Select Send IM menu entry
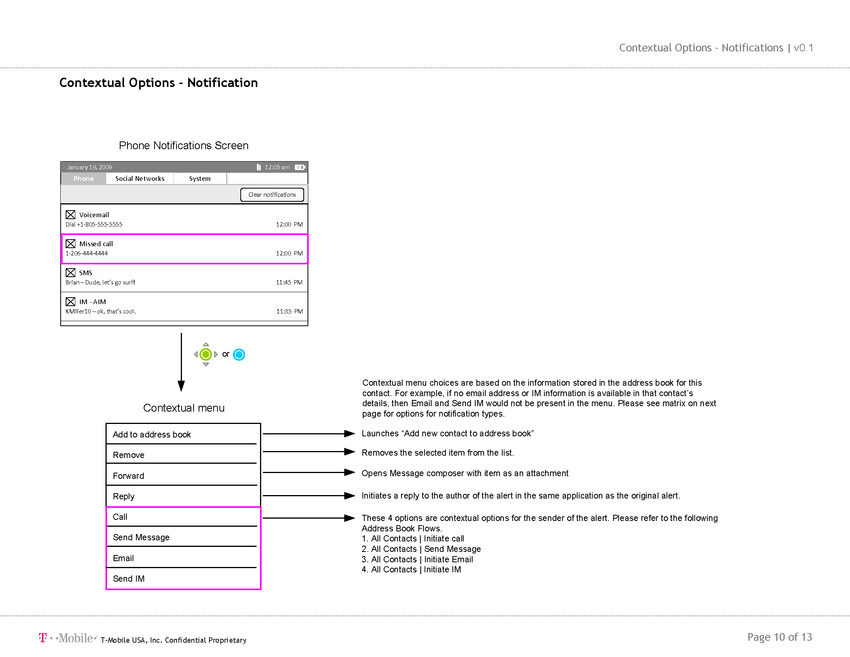Viewport: 850px width, 657px height. [183, 578]
